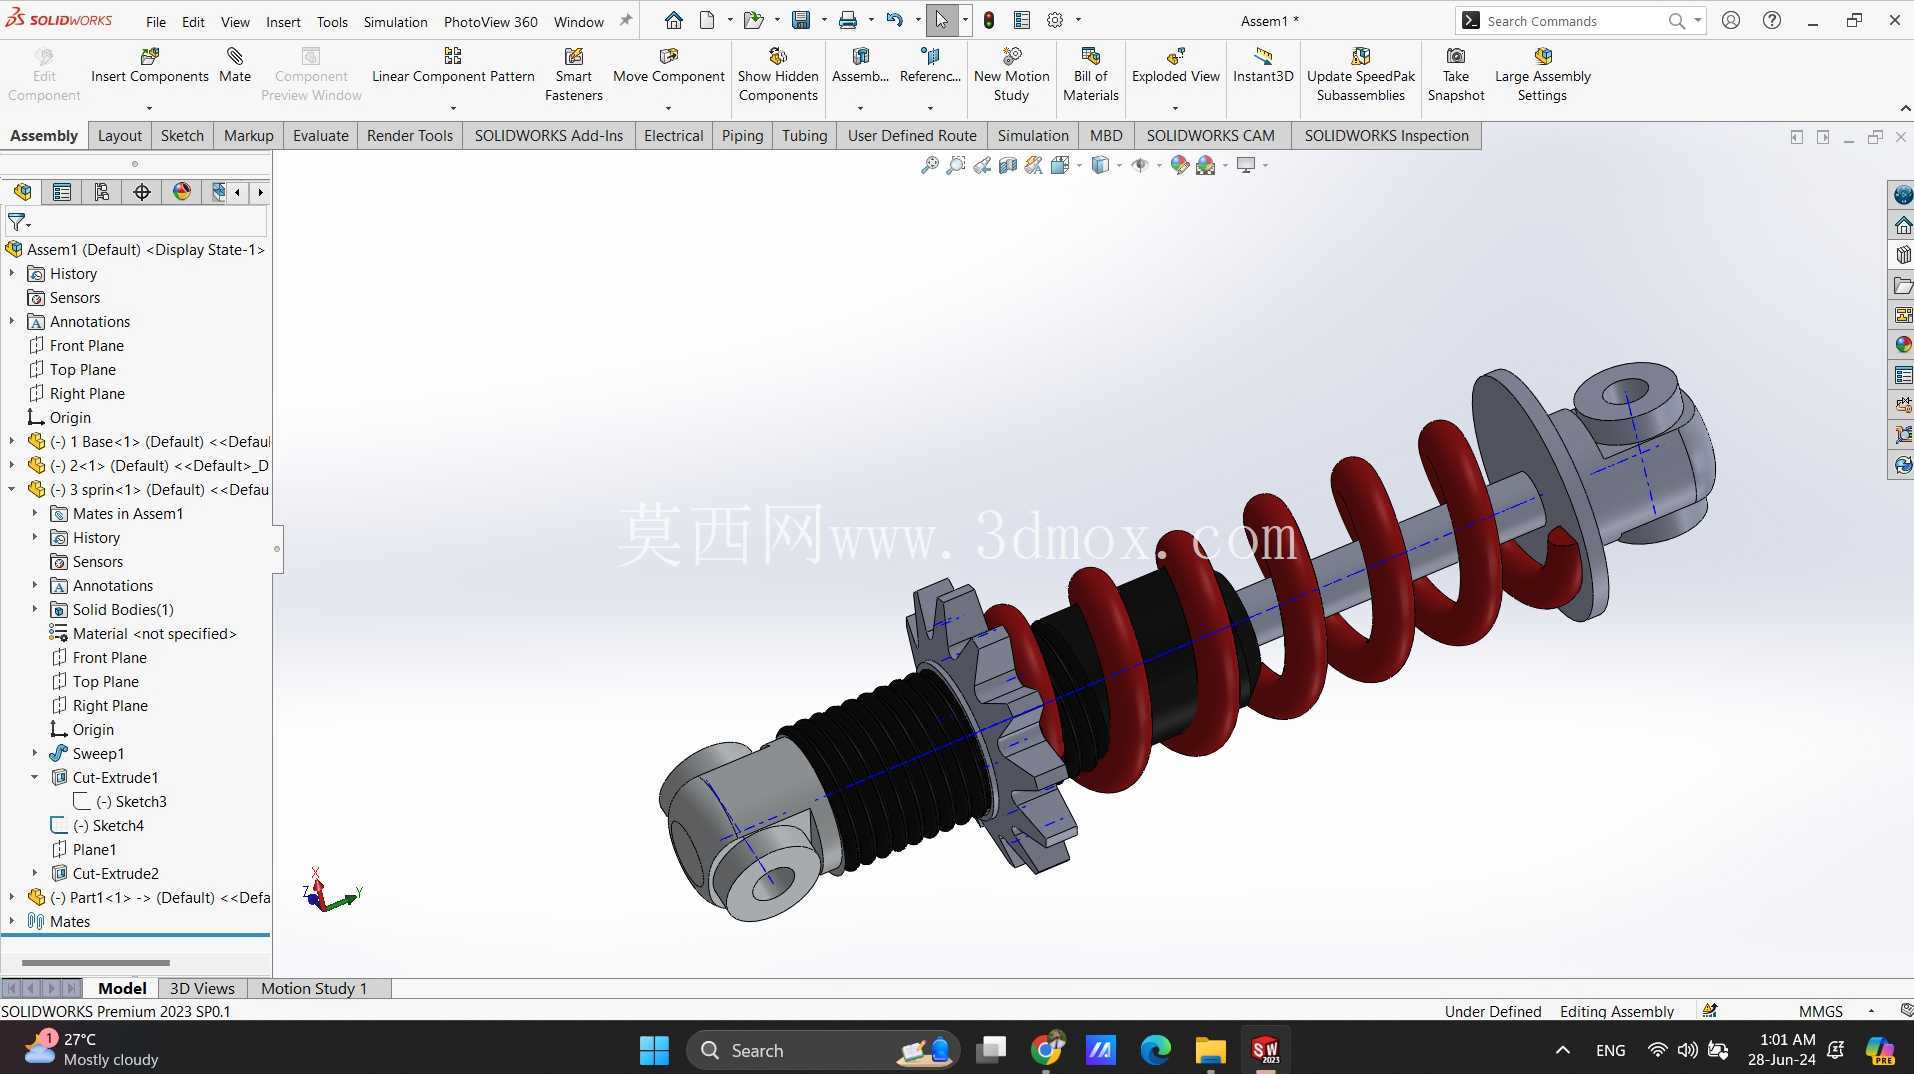Viewport: 1914px width, 1074px height.
Task: Start a New Motion Study
Action: pyautogui.click(x=1011, y=75)
